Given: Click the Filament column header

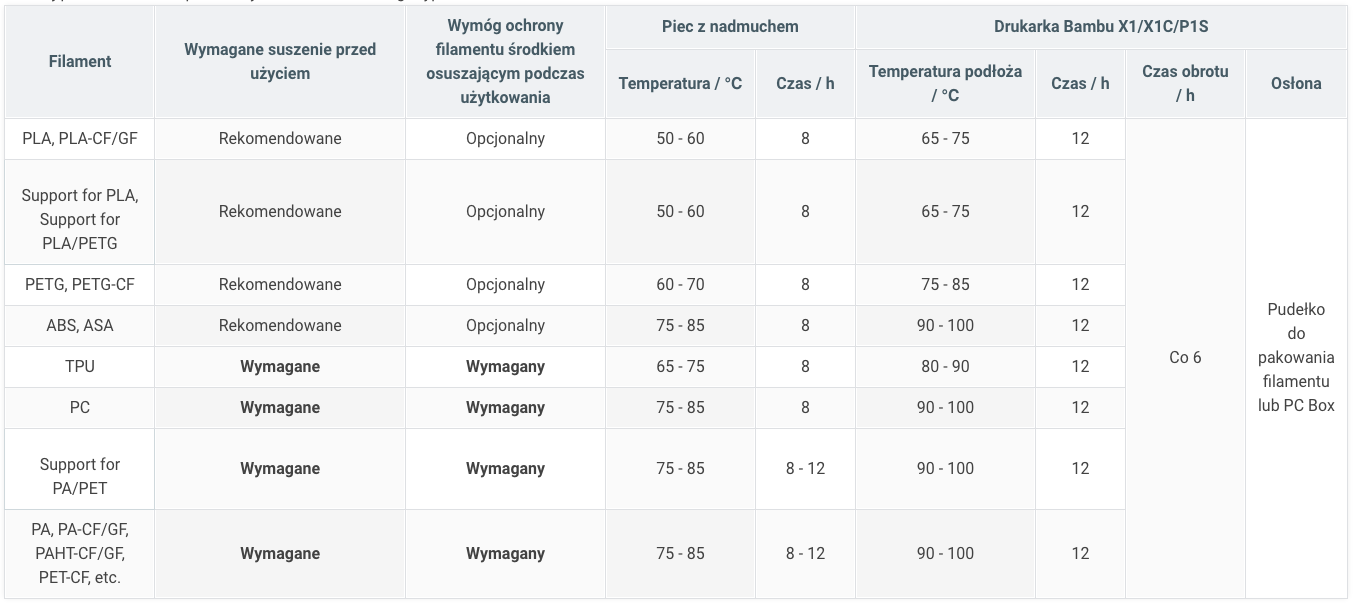Looking at the screenshot, I should [80, 61].
